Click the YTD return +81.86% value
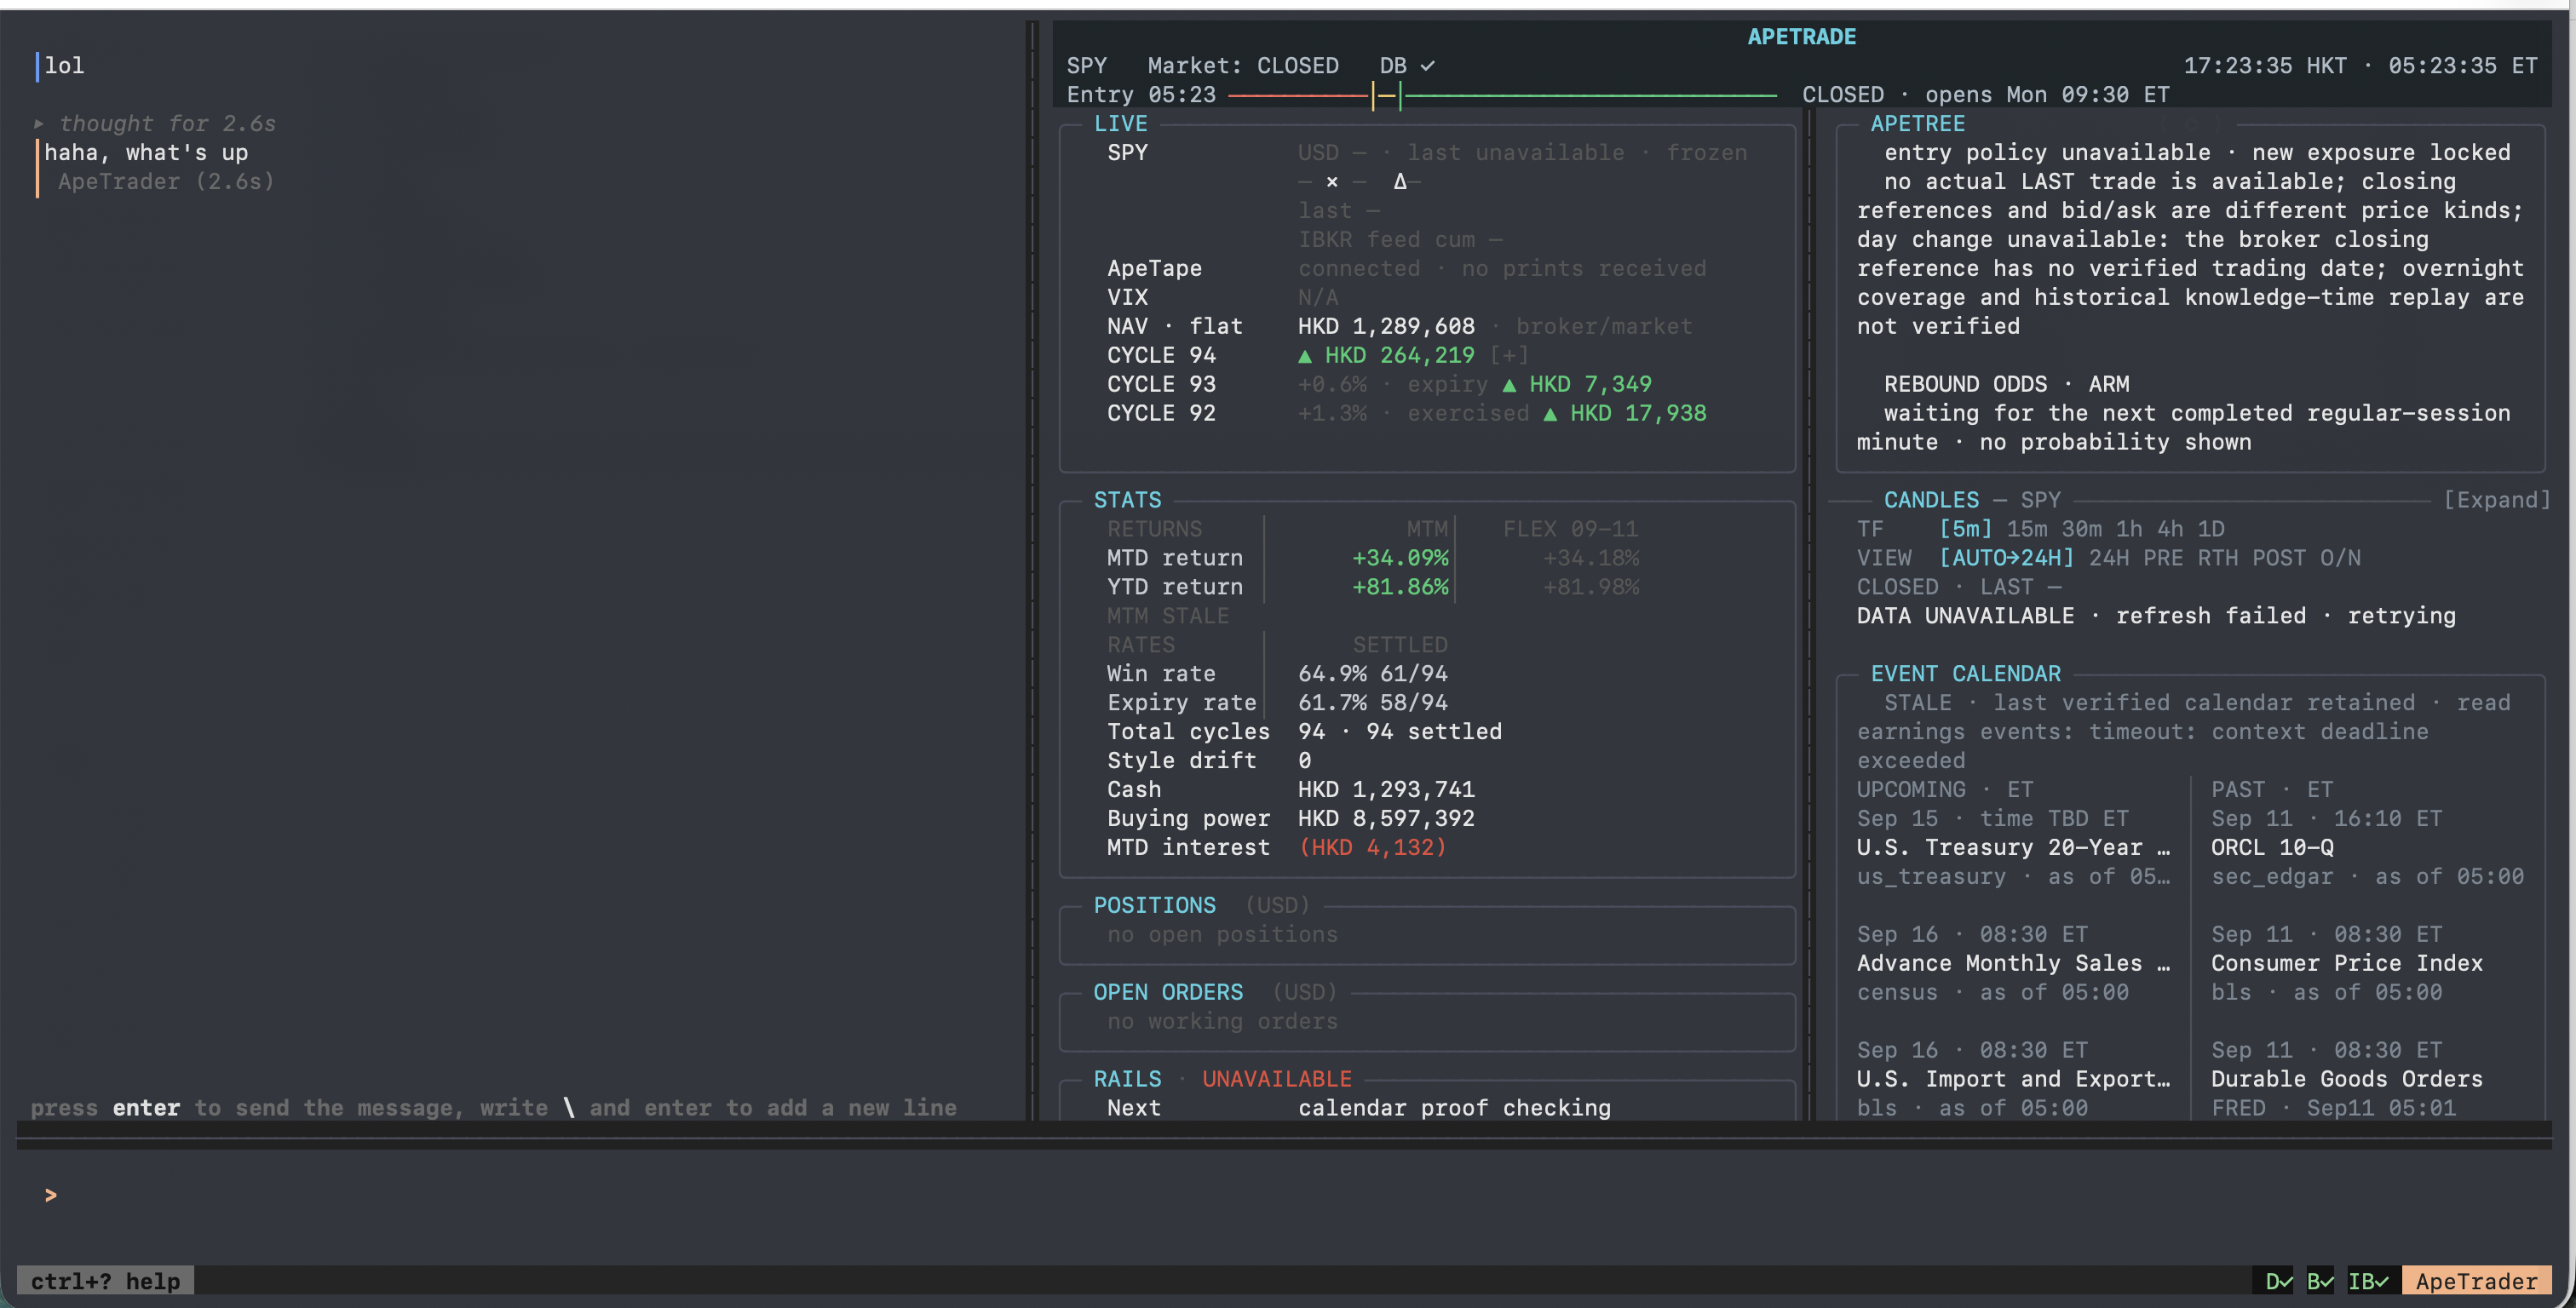The height and width of the screenshot is (1308, 2576). [x=1399, y=587]
